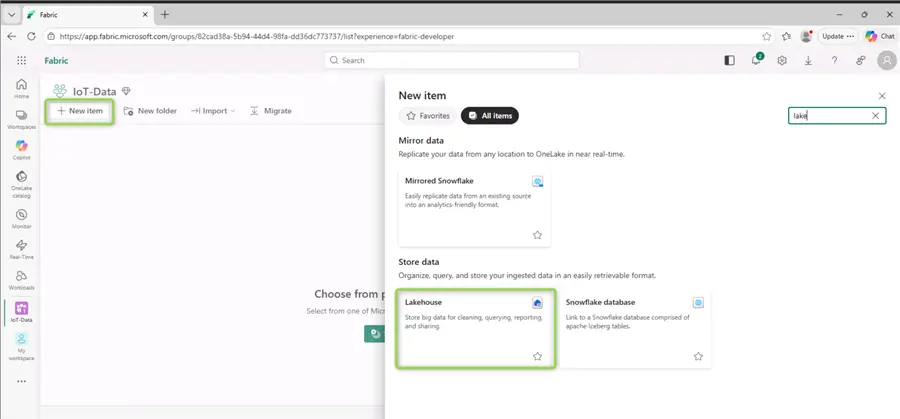The width and height of the screenshot is (900, 419).
Task: Open the Help question mark
Action: click(x=835, y=60)
